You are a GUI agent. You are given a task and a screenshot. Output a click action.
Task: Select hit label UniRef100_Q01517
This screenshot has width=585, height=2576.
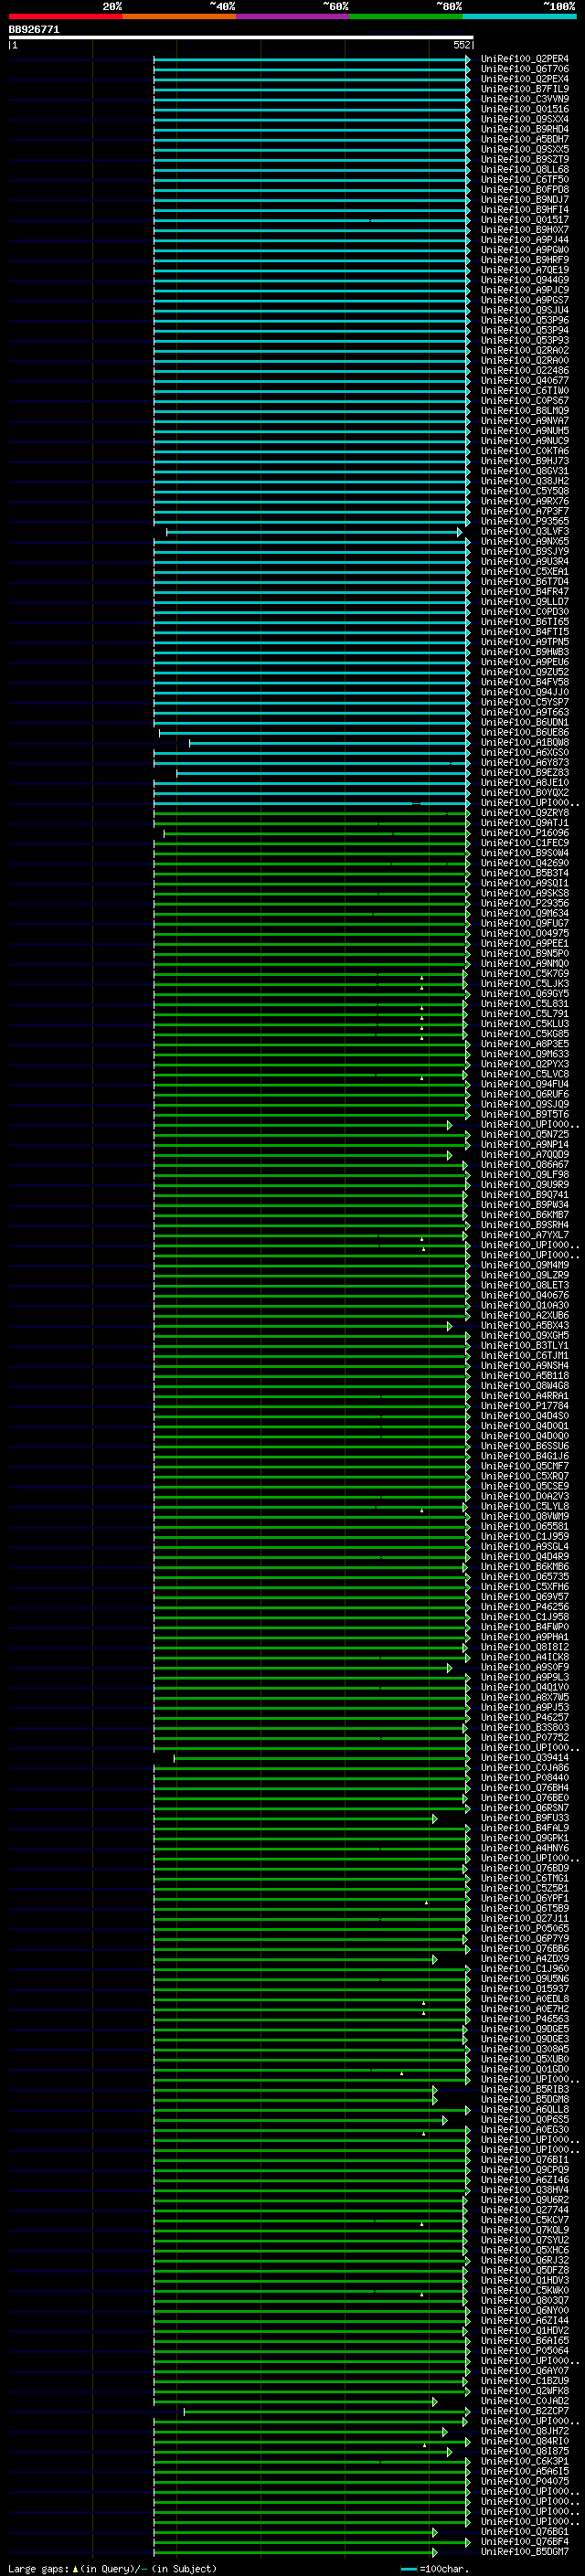click(x=525, y=220)
